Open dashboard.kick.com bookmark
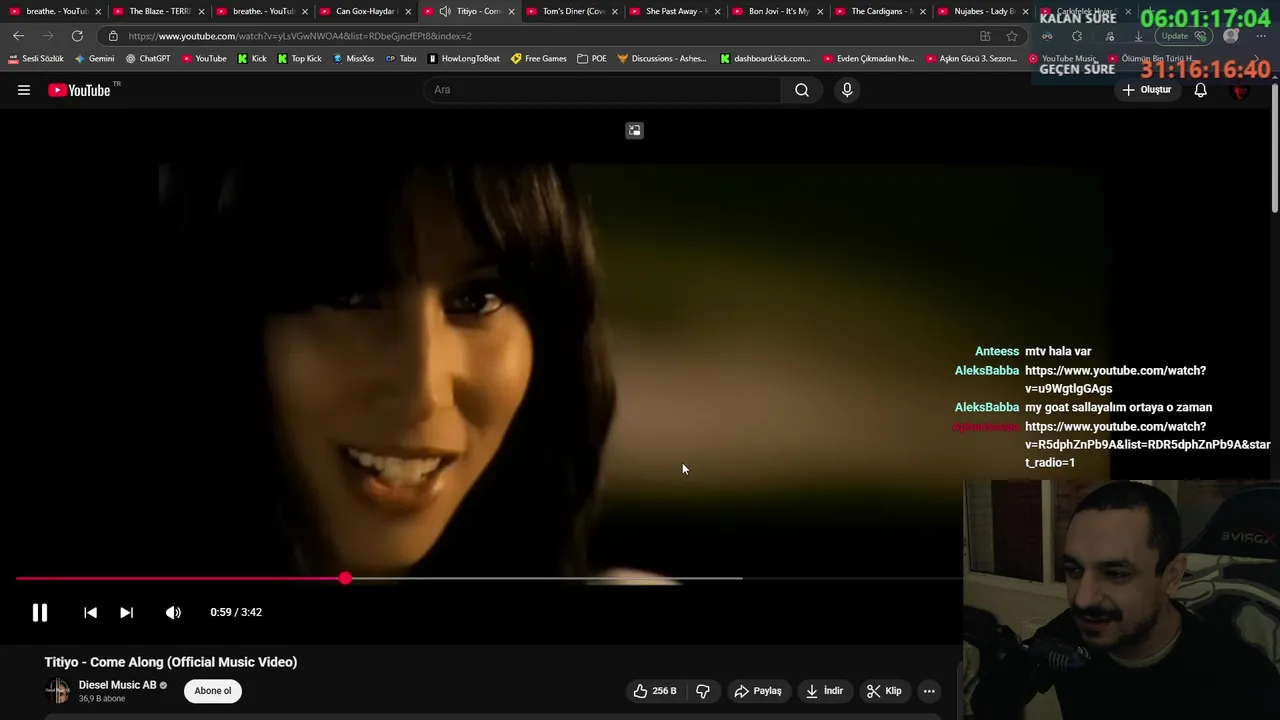This screenshot has width=1280, height=720. pyautogui.click(x=765, y=59)
